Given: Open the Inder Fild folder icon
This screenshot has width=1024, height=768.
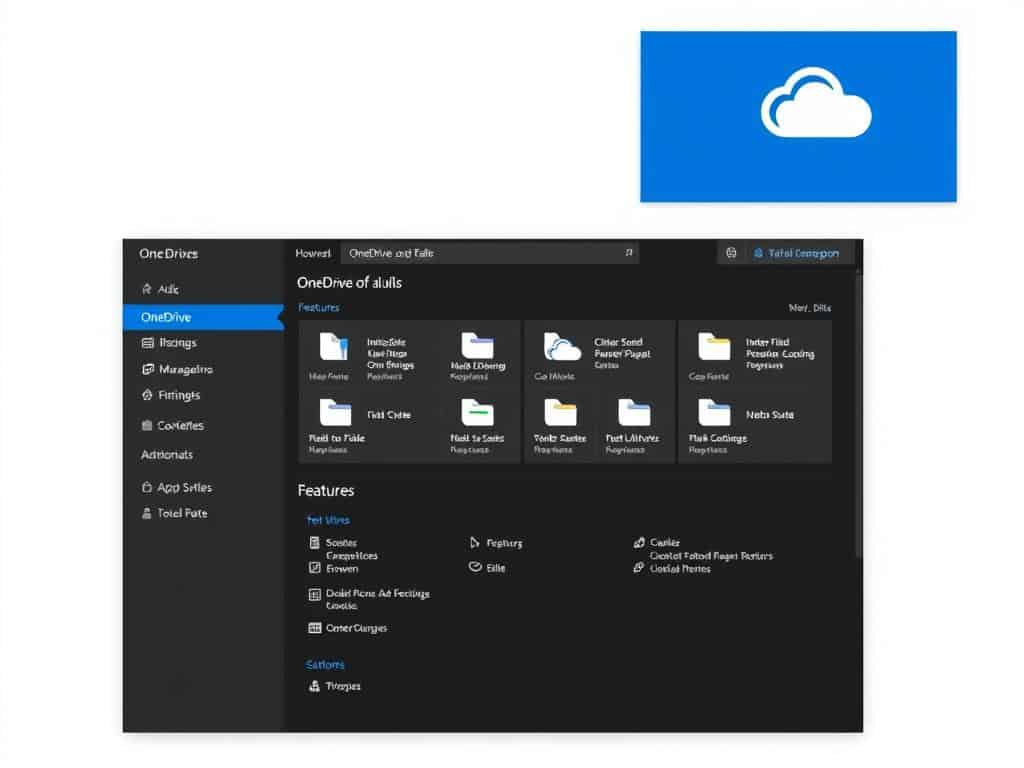Looking at the screenshot, I should click(x=714, y=346).
